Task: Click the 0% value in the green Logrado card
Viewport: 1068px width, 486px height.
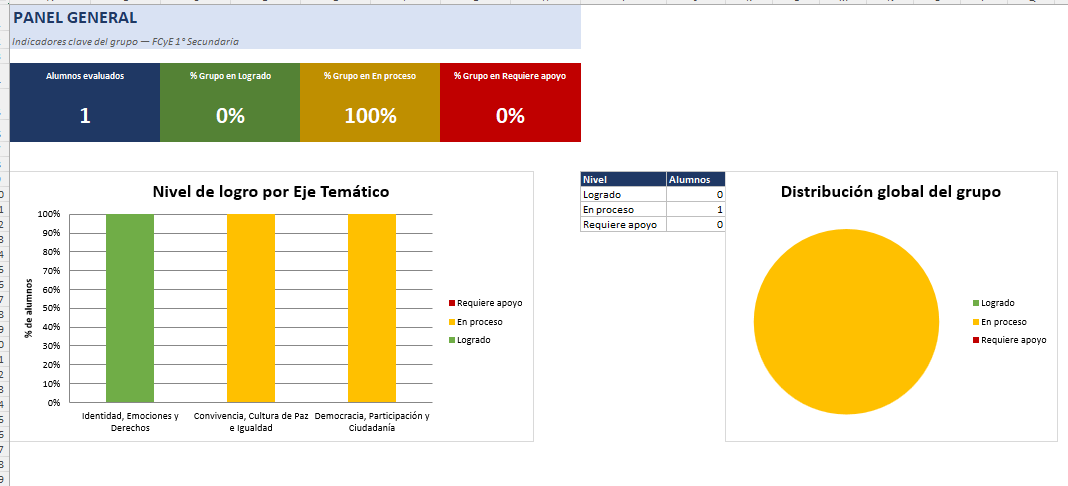Action: (230, 116)
